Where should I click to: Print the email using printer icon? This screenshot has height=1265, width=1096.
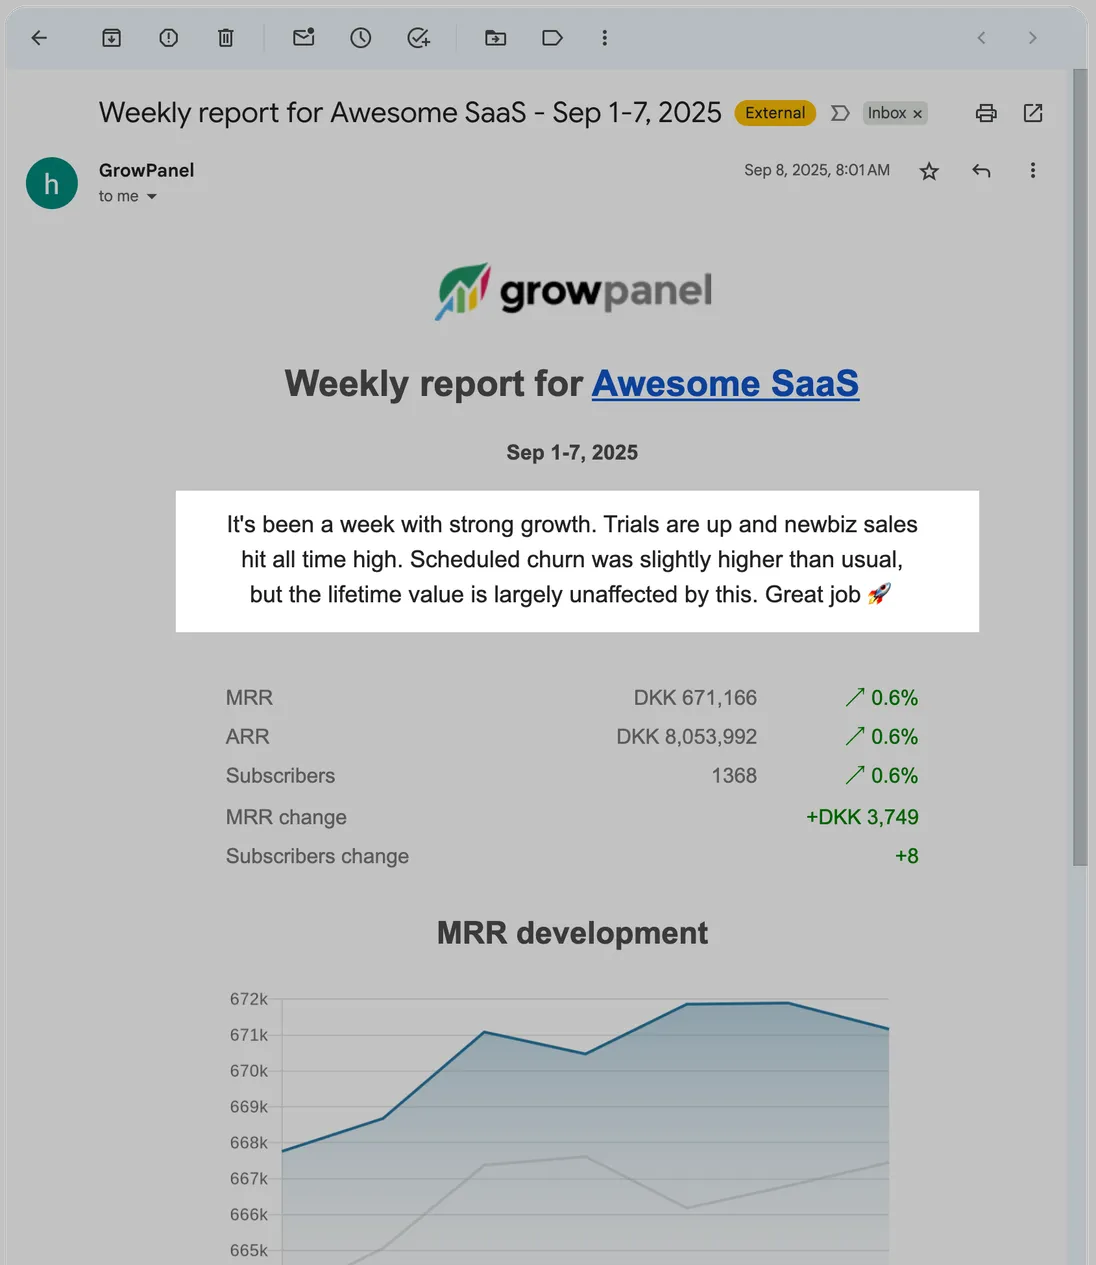coord(986,113)
